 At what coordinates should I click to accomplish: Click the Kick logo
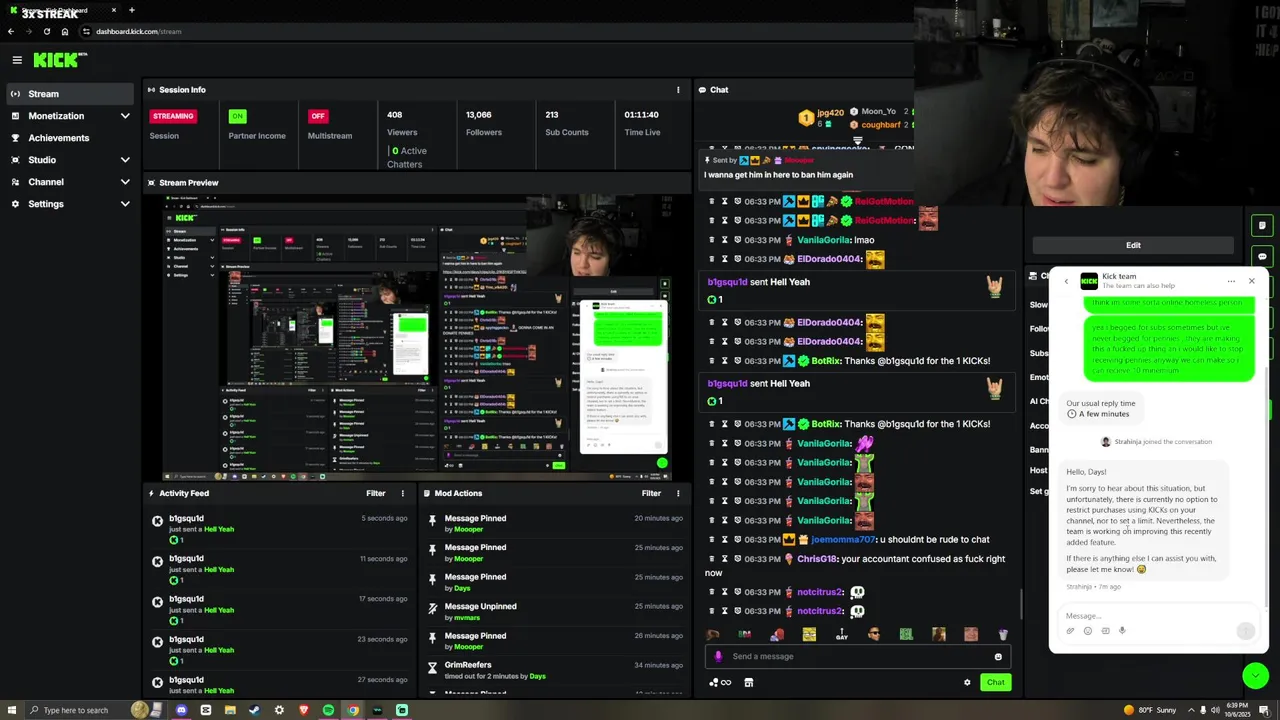pos(60,60)
